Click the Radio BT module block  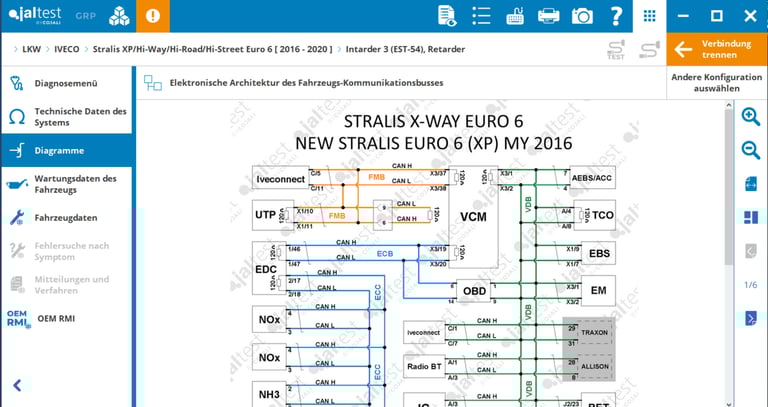[x=424, y=366]
